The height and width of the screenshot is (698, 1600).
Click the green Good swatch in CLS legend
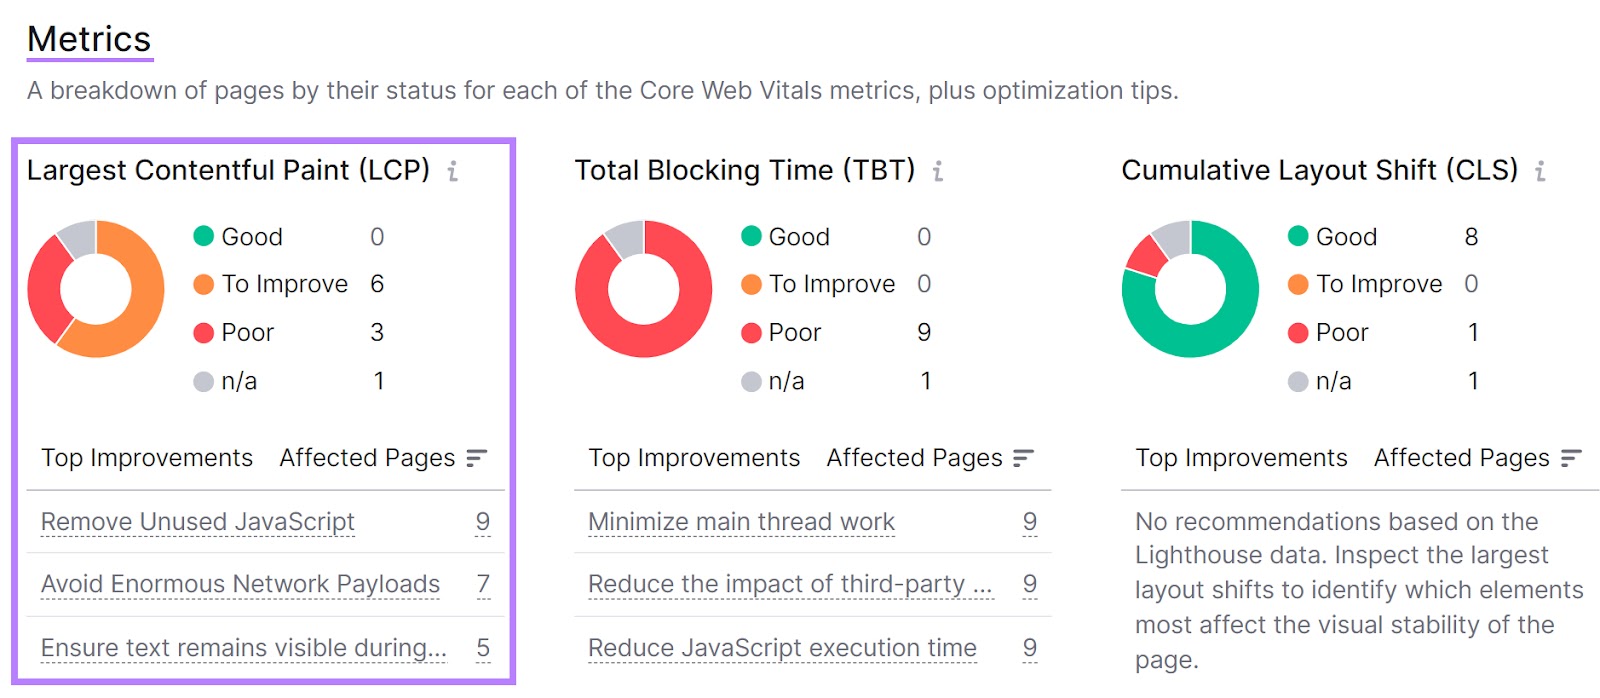[1297, 237]
